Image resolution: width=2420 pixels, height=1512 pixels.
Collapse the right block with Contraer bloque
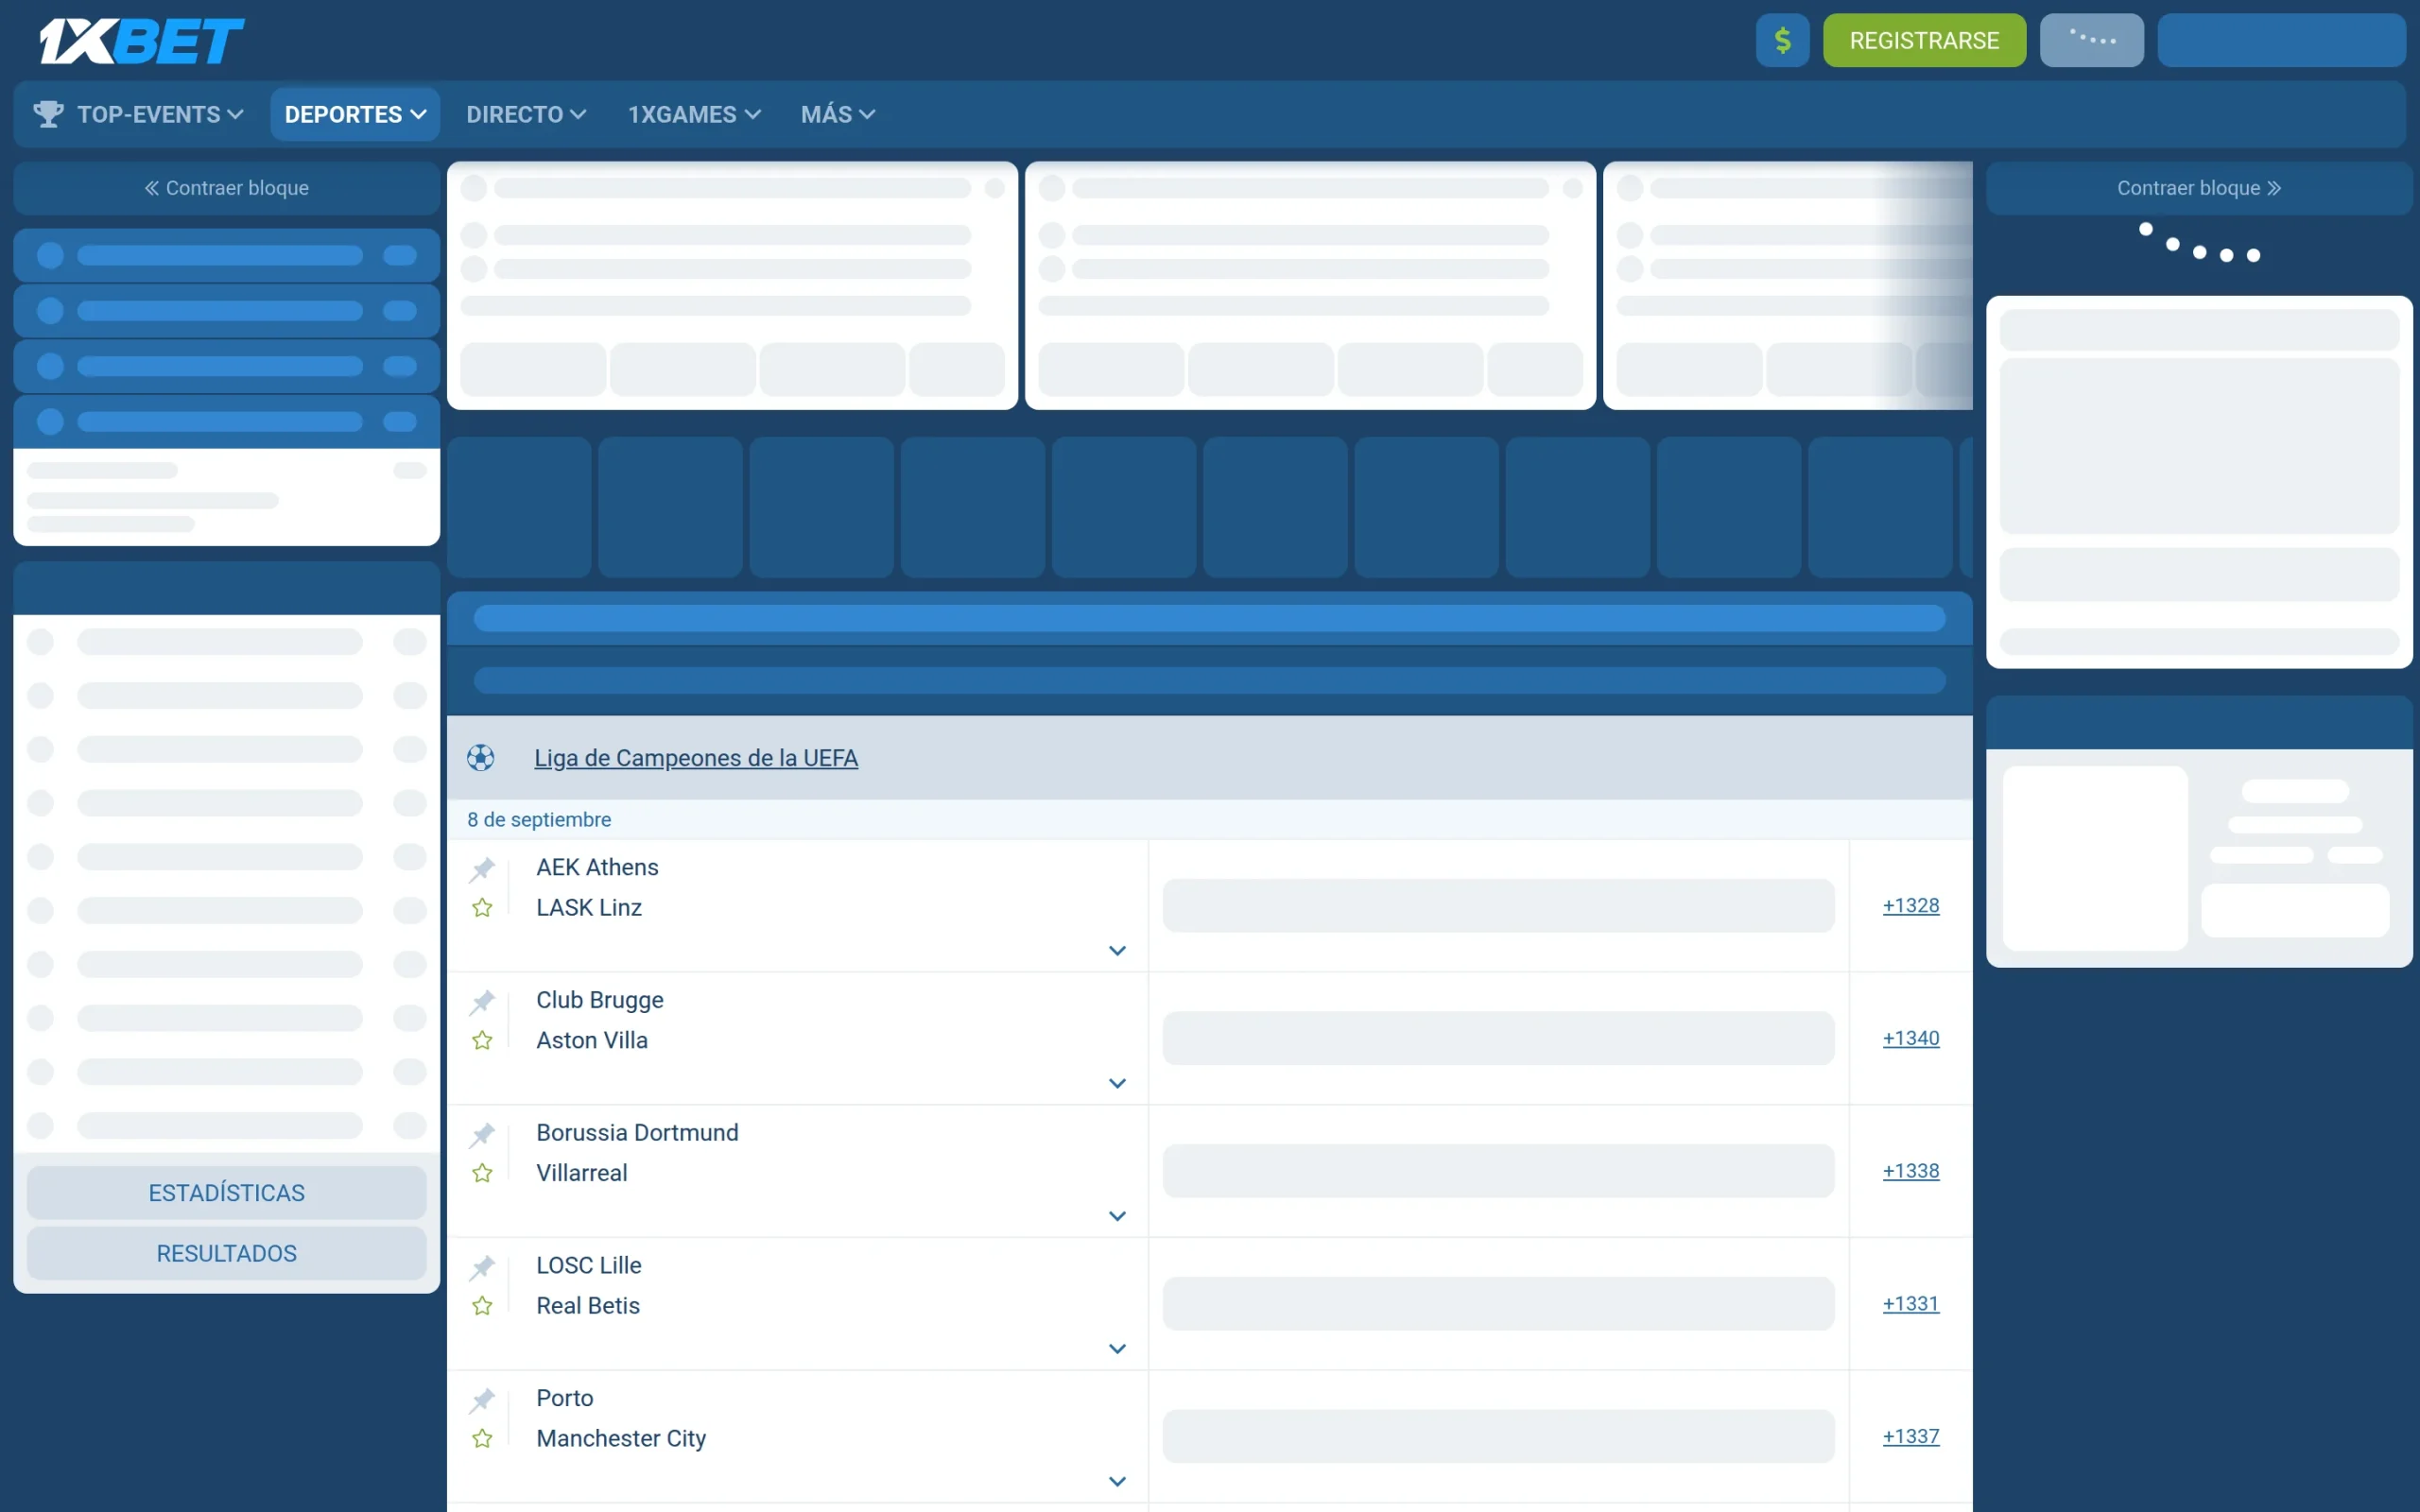(2199, 188)
